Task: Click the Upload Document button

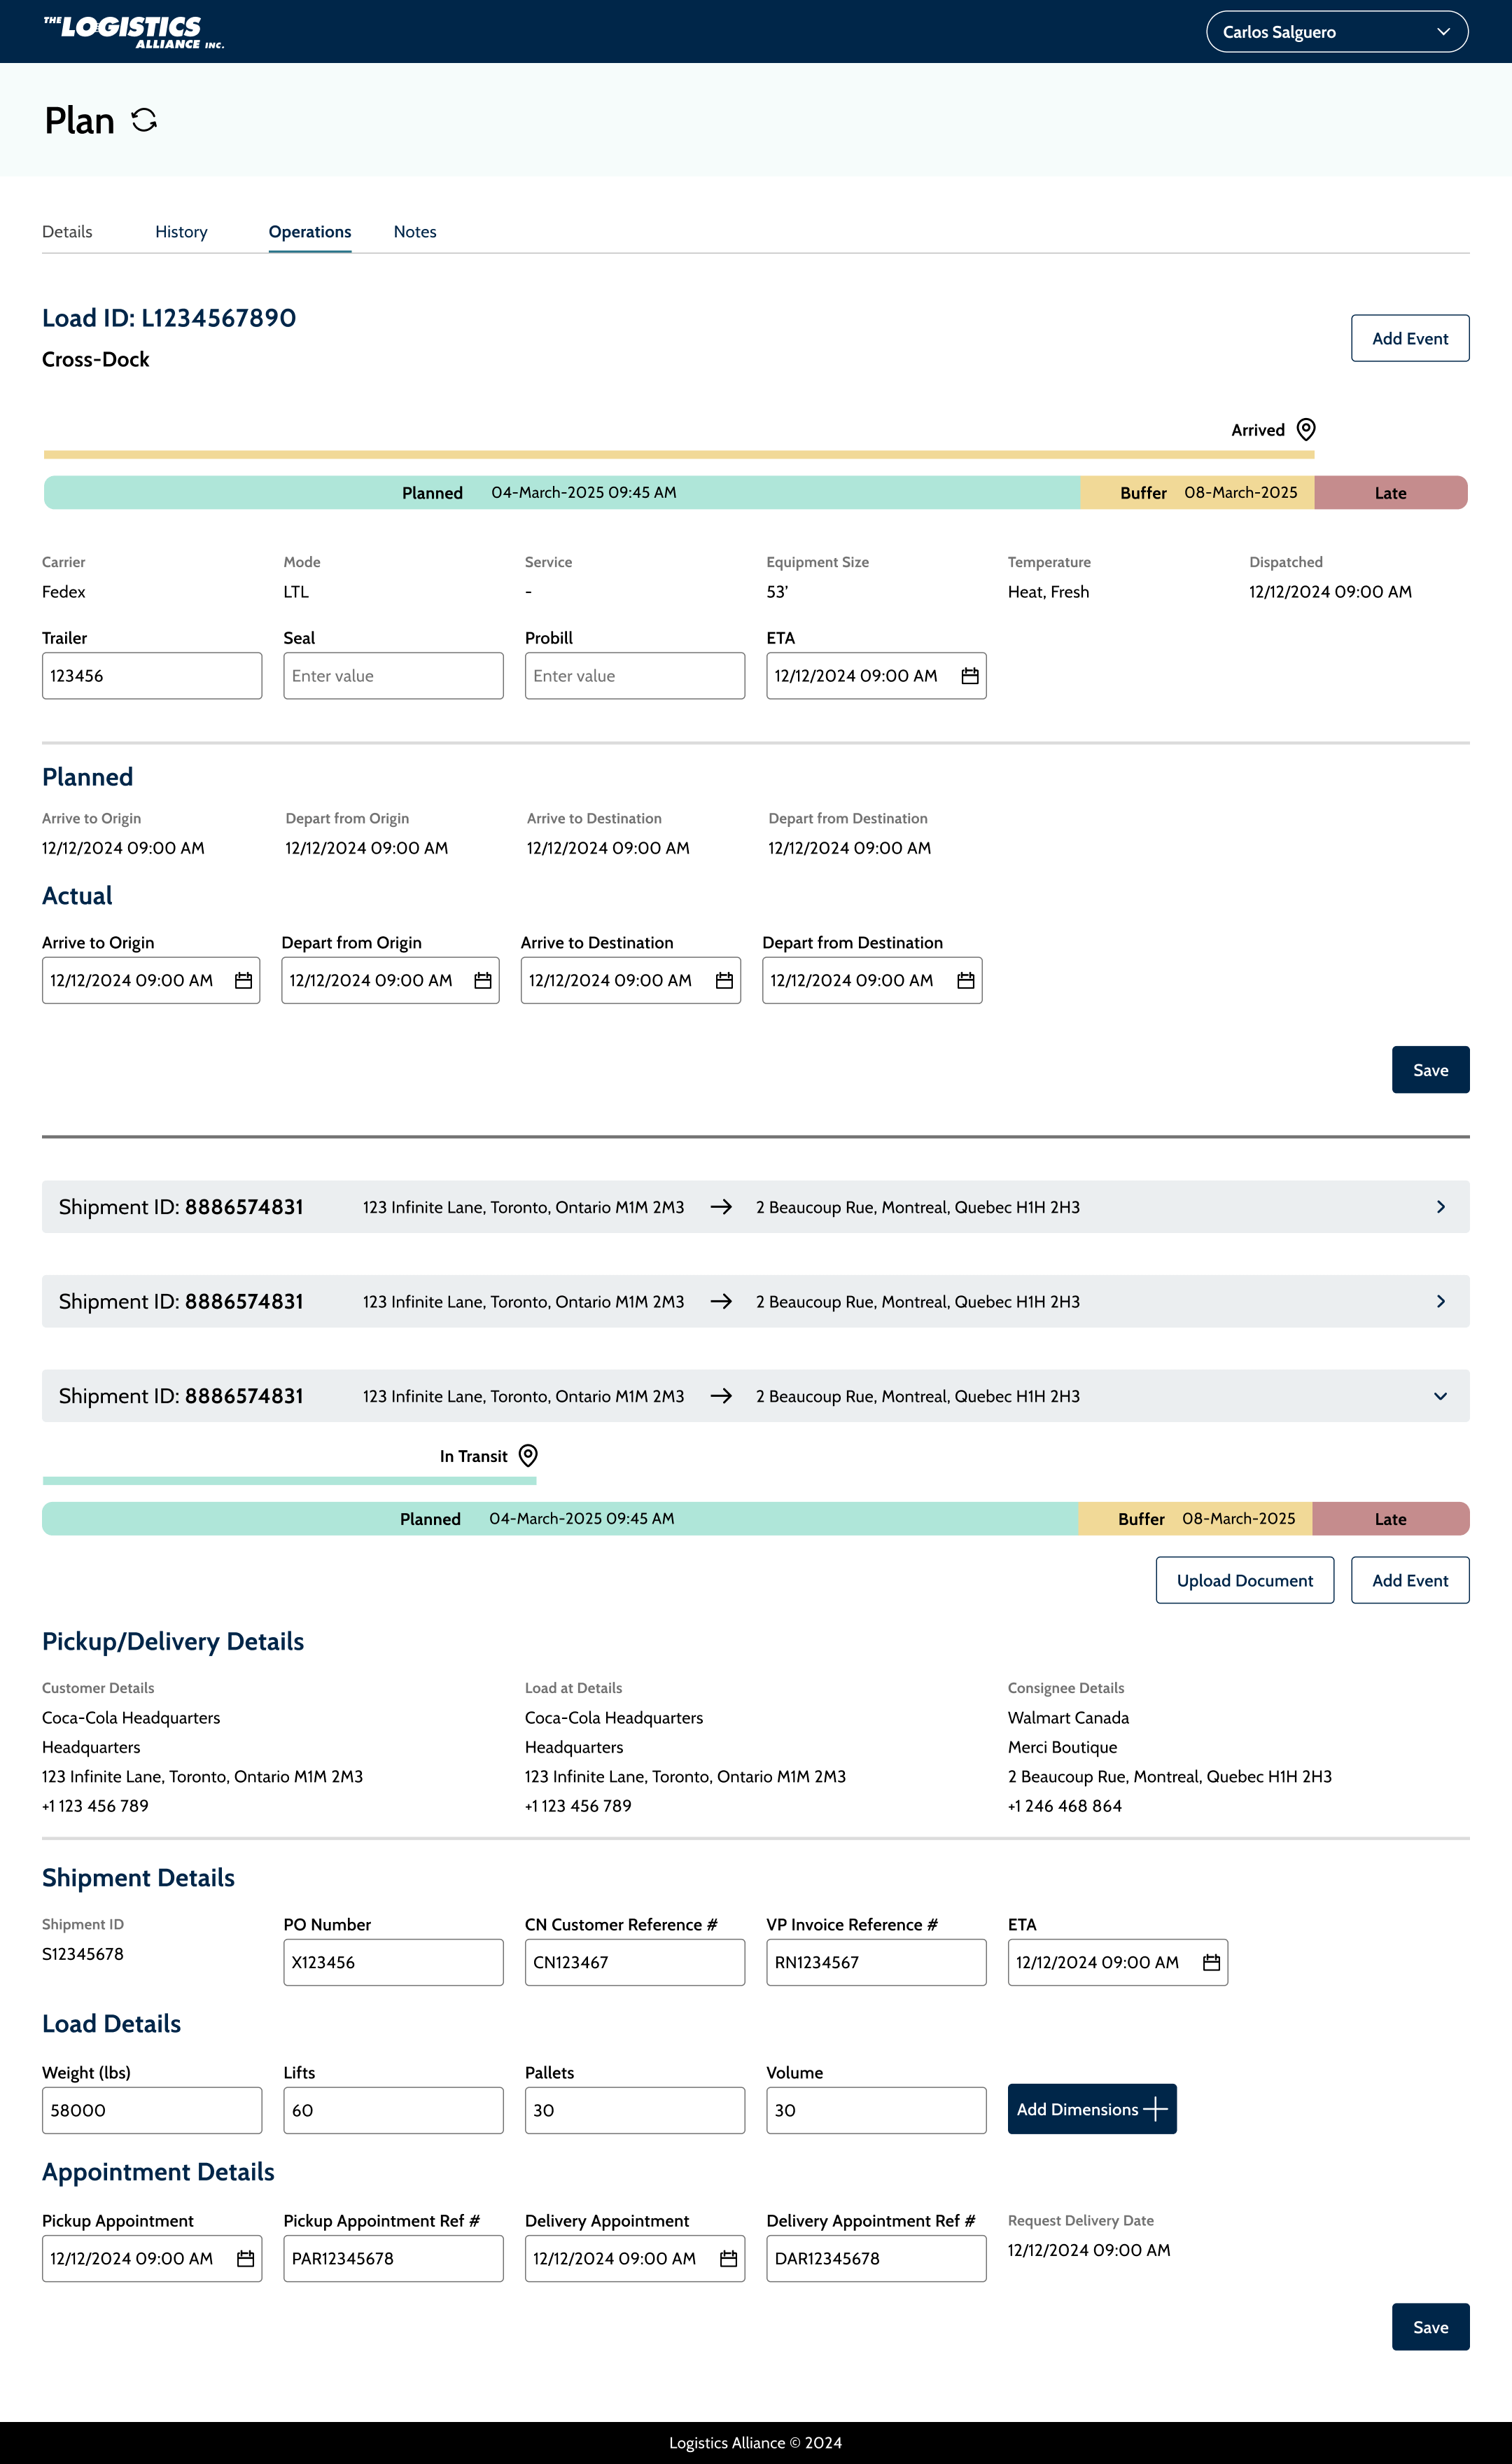Action: [1244, 1580]
